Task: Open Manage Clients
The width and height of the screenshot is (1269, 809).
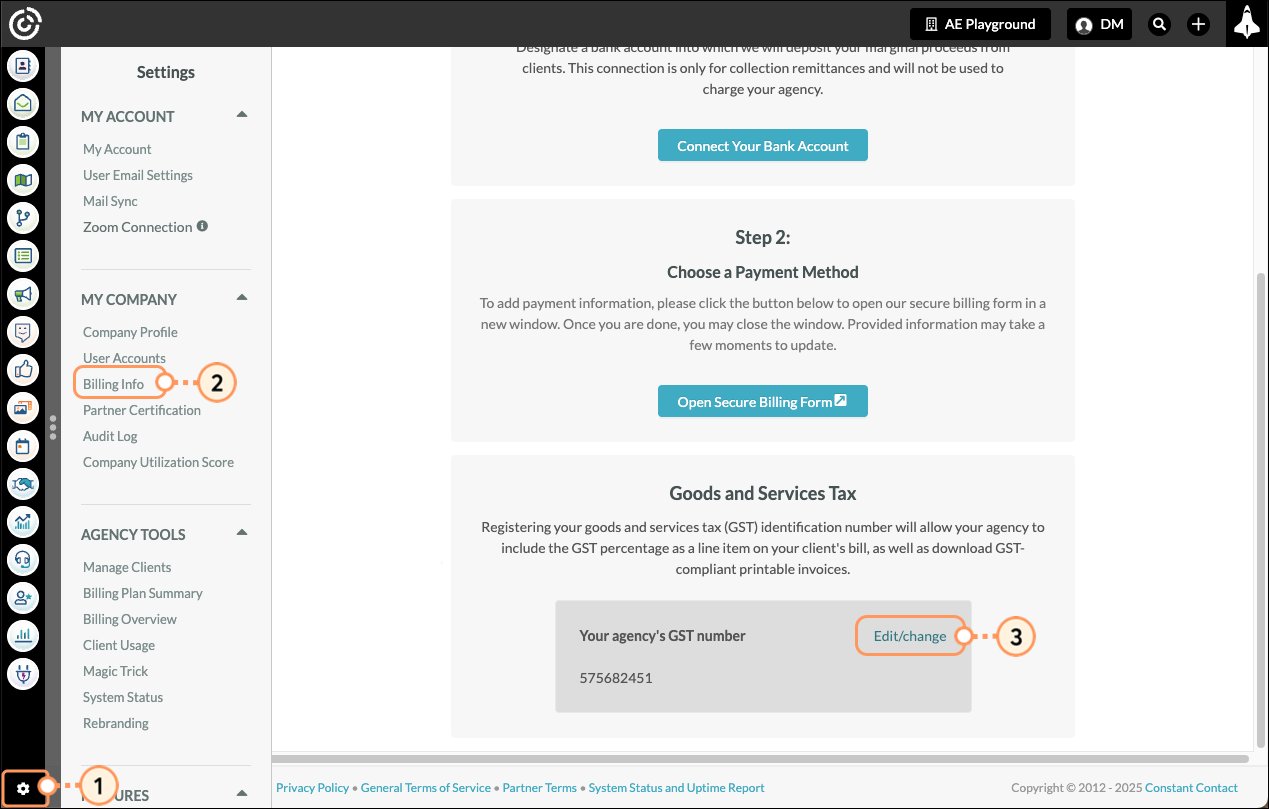Action: 127,567
